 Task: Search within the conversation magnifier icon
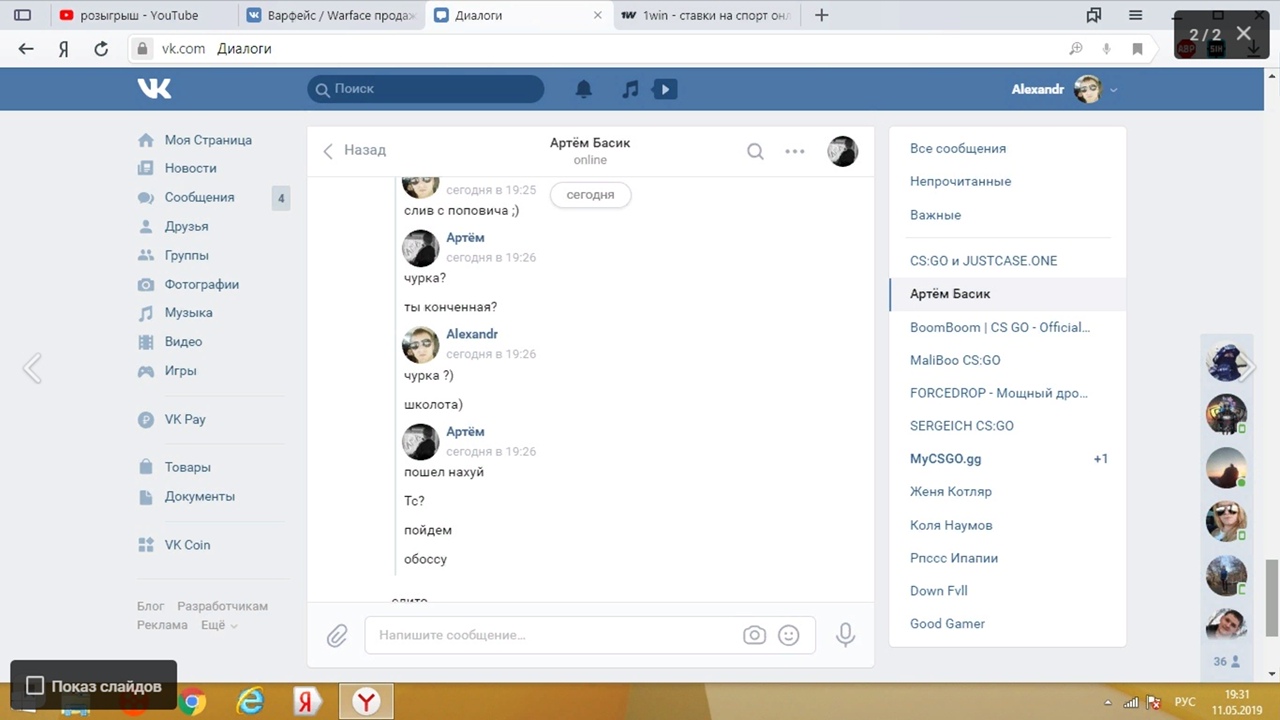click(755, 151)
